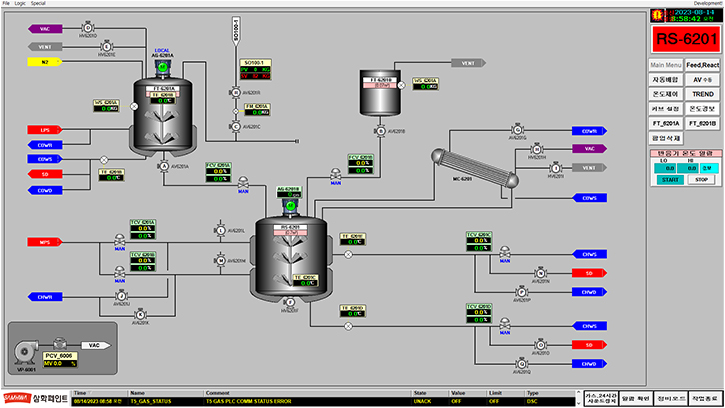Click the HI temperature alarm value field
Image resolution: width=725 pixels, height=408 pixels.
[x=688, y=168]
